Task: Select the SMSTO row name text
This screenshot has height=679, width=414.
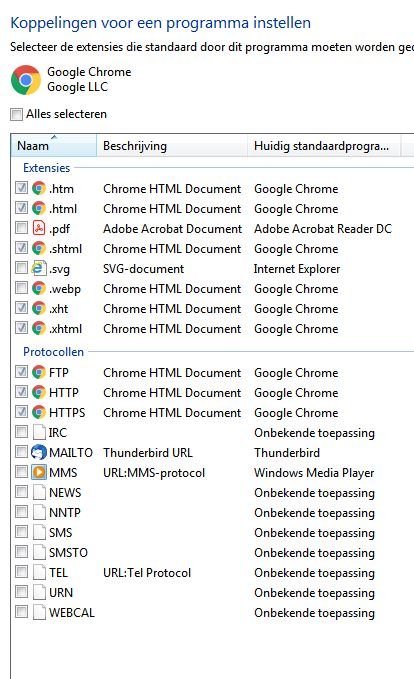Action: click(68, 553)
